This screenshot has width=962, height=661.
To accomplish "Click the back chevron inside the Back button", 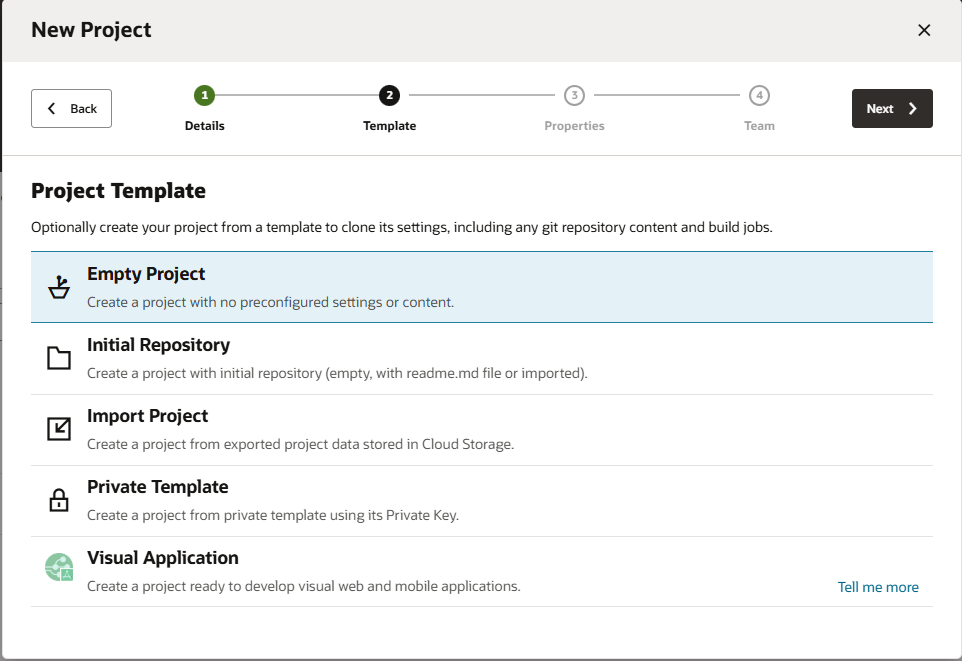I will tap(52, 108).
